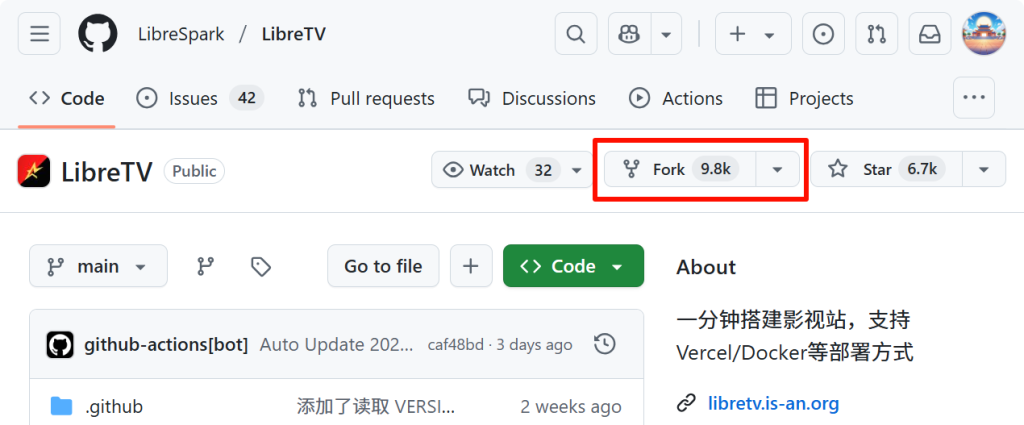Click the Issues count badge 42
This screenshot has height=425, width=1024.
[x=246, y=99]
